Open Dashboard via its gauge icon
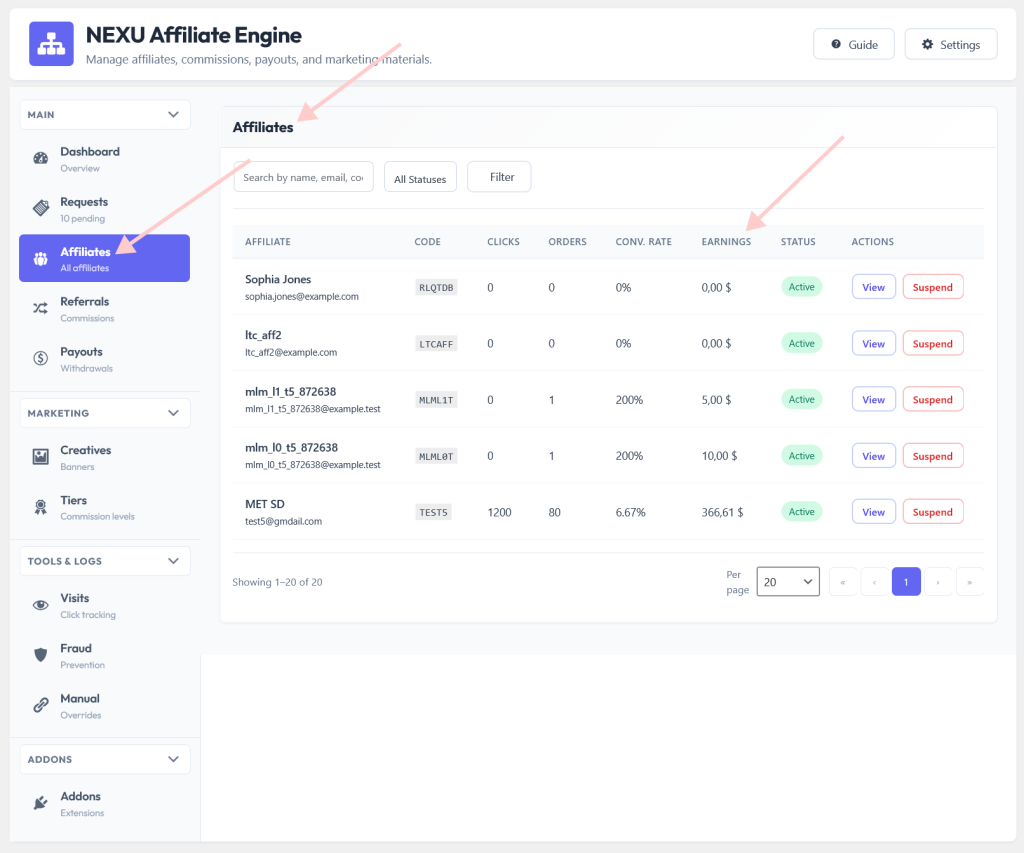The height and width of the screenshot is (853, 1024). (40, 158)
